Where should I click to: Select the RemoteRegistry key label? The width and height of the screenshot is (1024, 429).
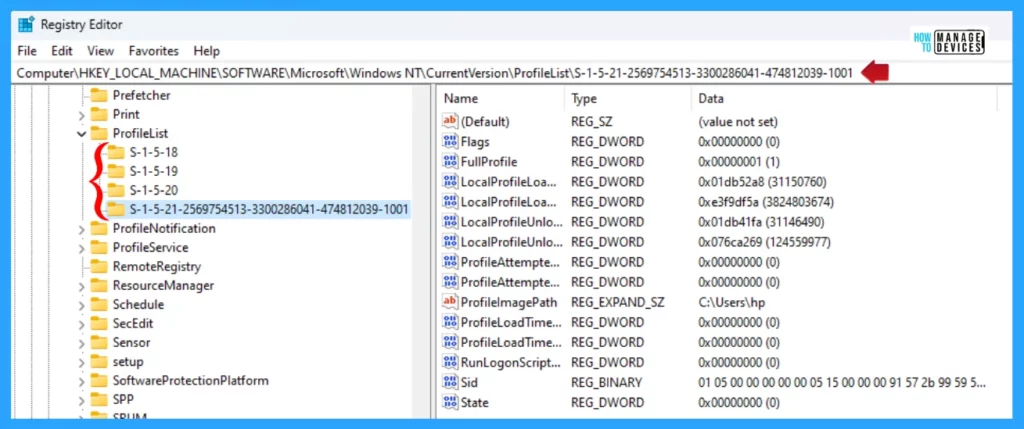tap(157, 266)
